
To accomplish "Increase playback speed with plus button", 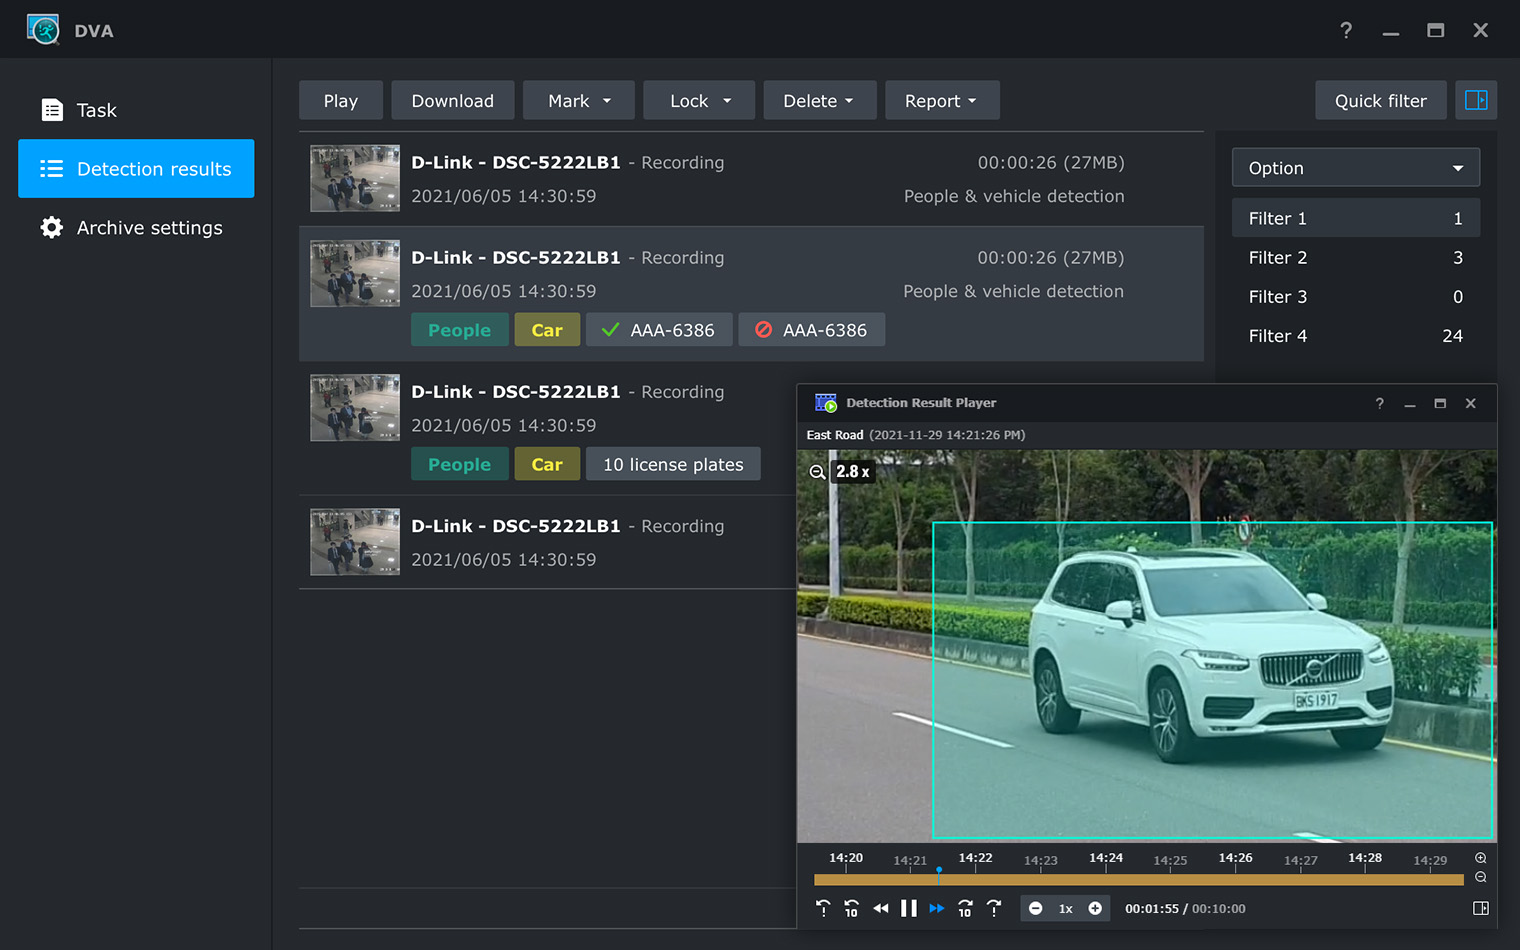I will [1095, 908].
